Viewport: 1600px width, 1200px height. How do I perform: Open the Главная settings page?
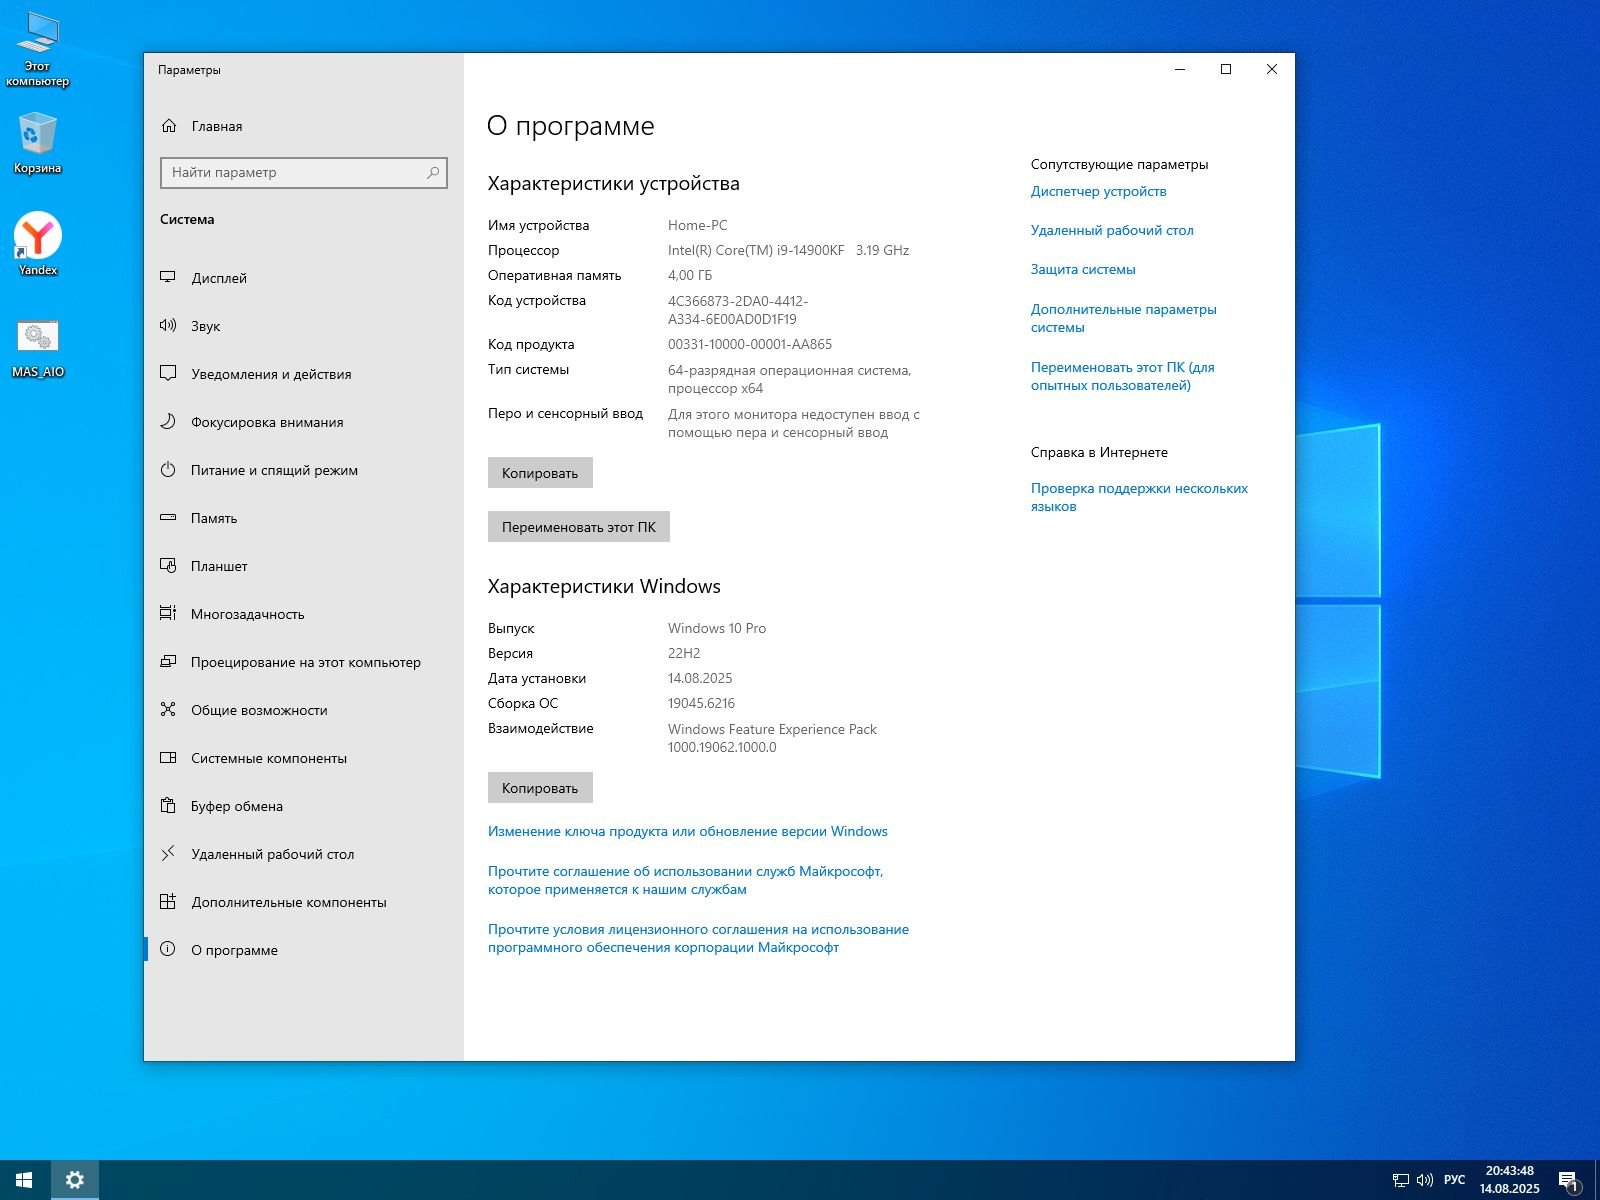(x=304, y=126)
